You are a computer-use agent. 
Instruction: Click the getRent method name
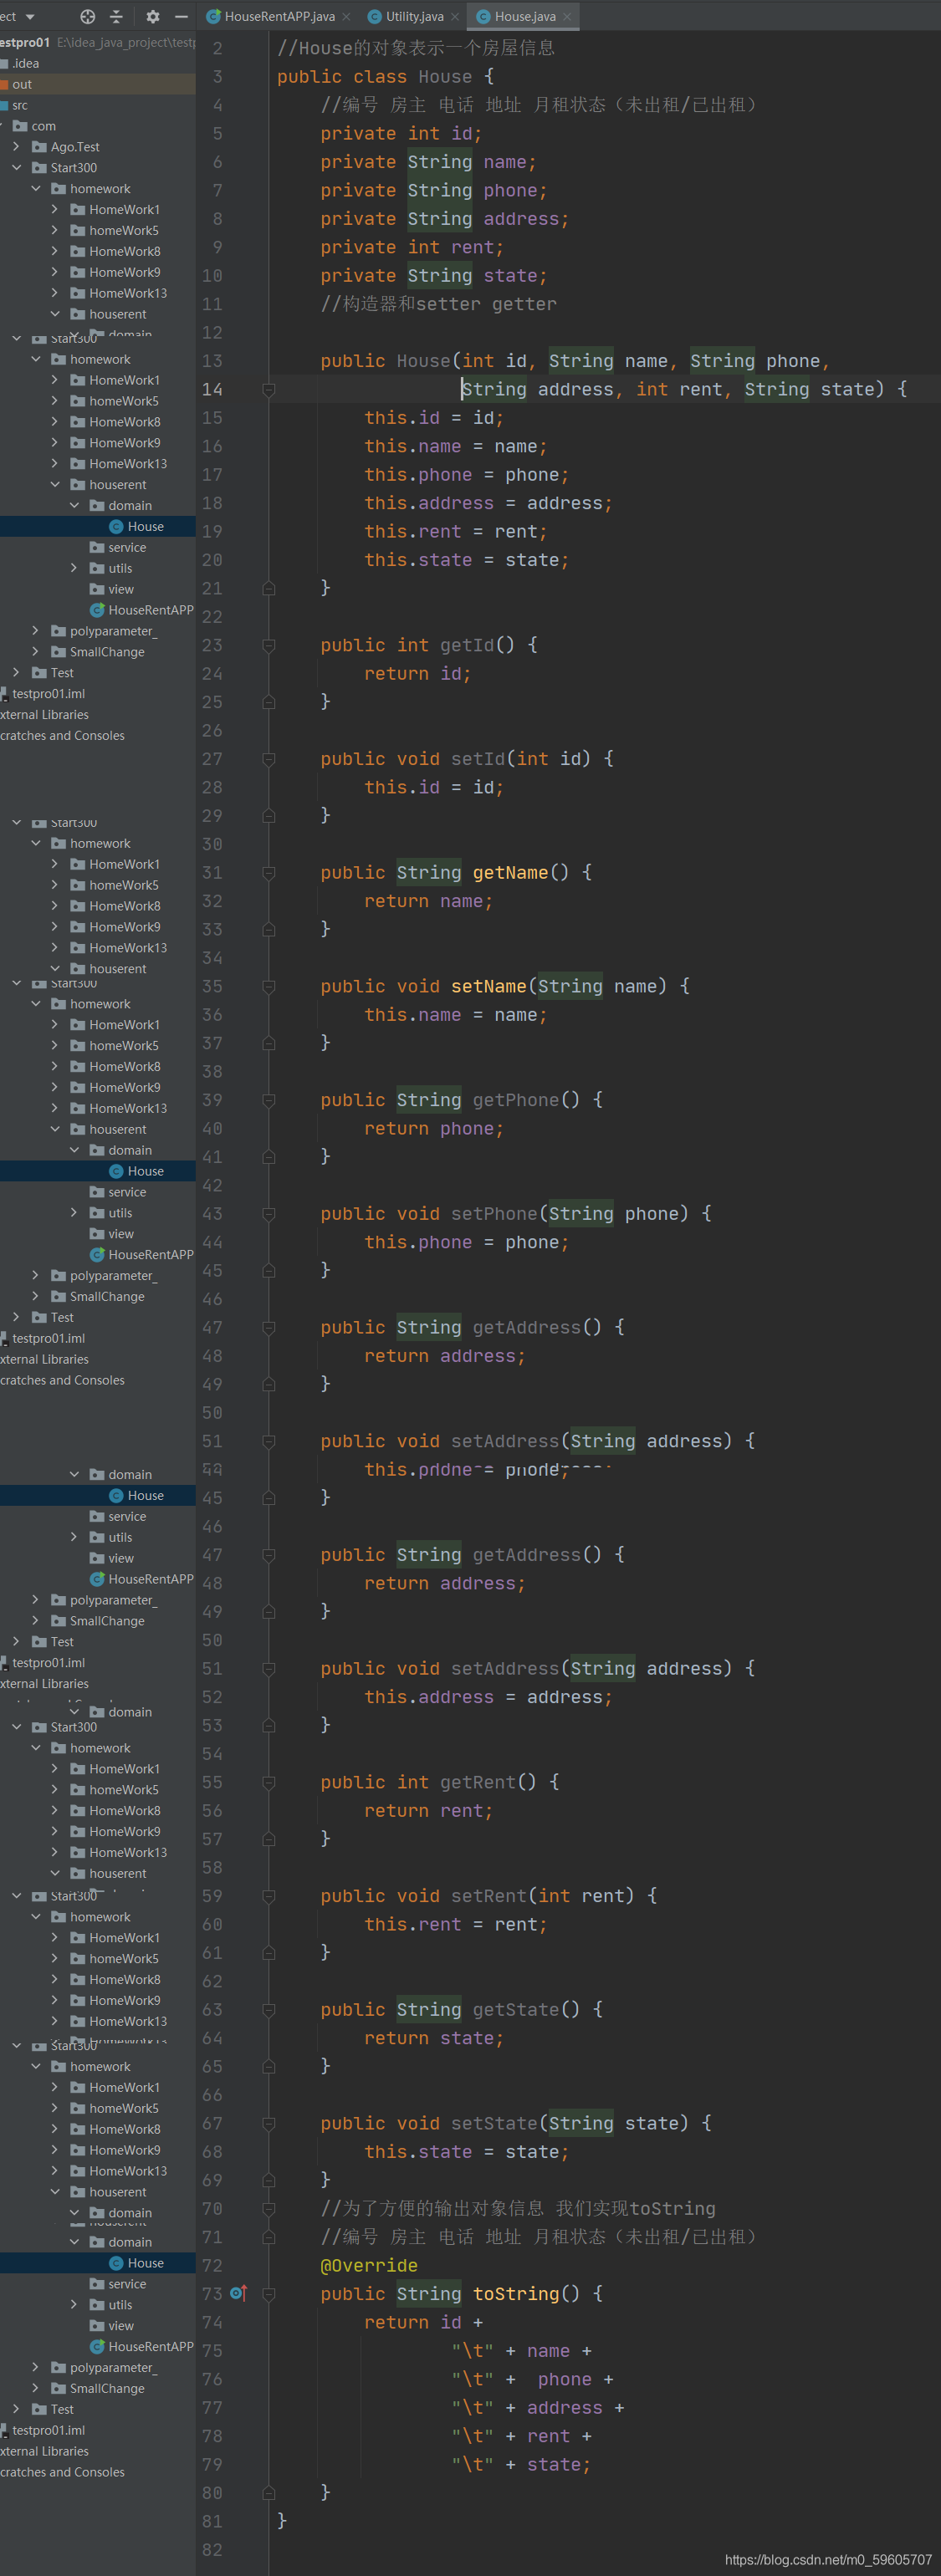pyautogui.click(x=478, y=1782)
